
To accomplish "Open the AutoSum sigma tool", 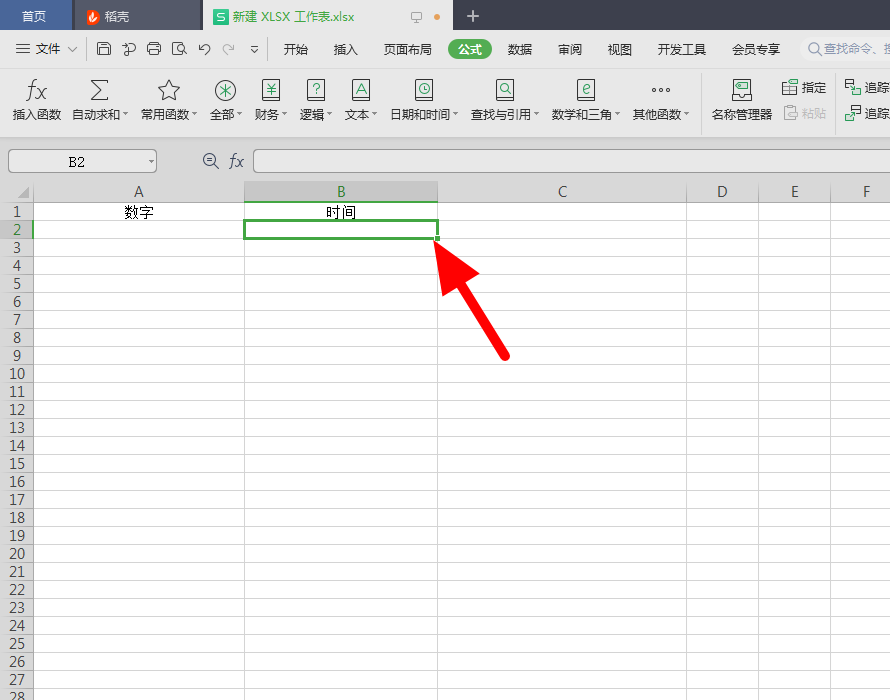I will [x=99, y=90].
